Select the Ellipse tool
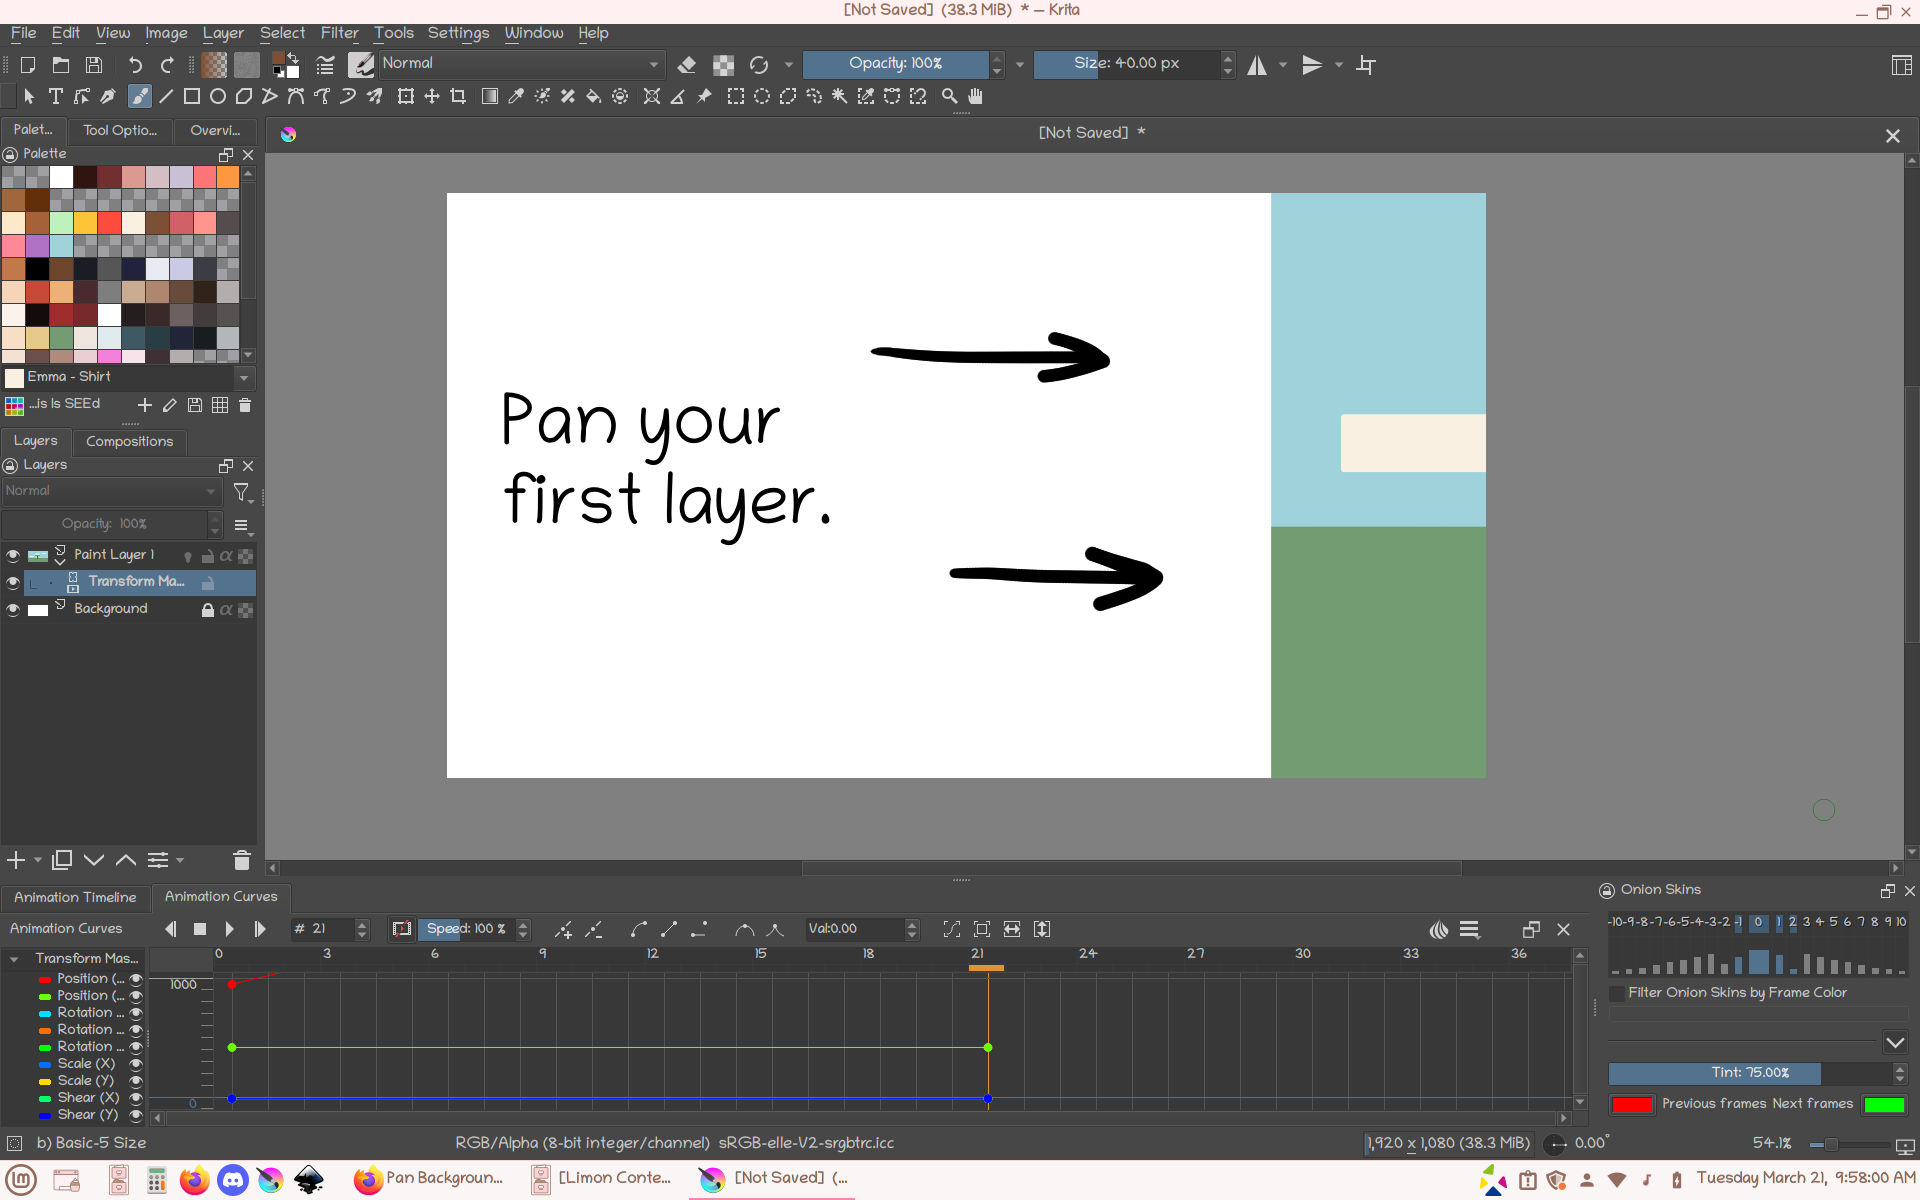 (217, 97)
